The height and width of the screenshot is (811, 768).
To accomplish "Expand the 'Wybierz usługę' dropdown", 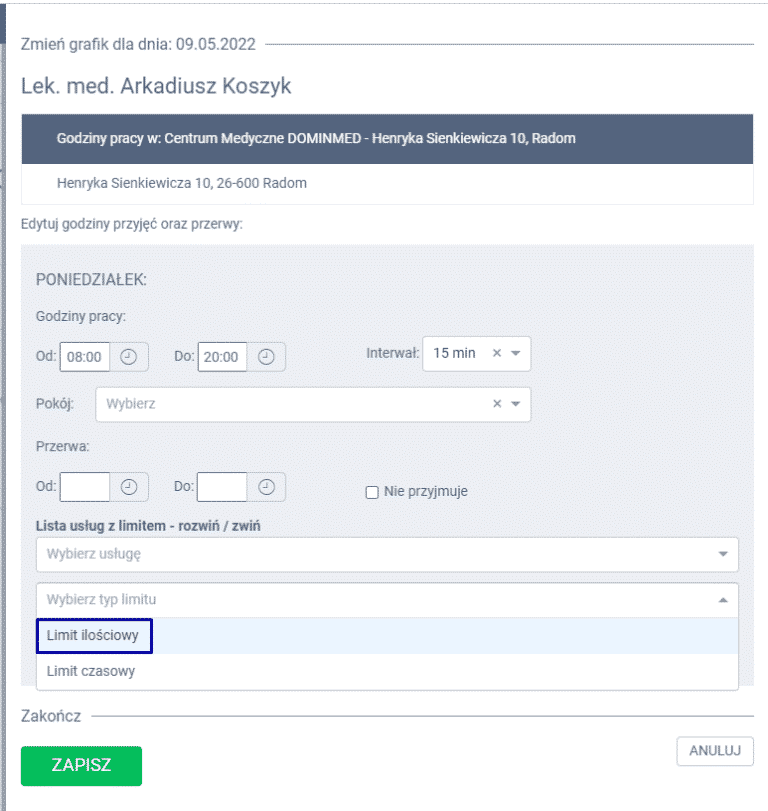I will [722, 554].
